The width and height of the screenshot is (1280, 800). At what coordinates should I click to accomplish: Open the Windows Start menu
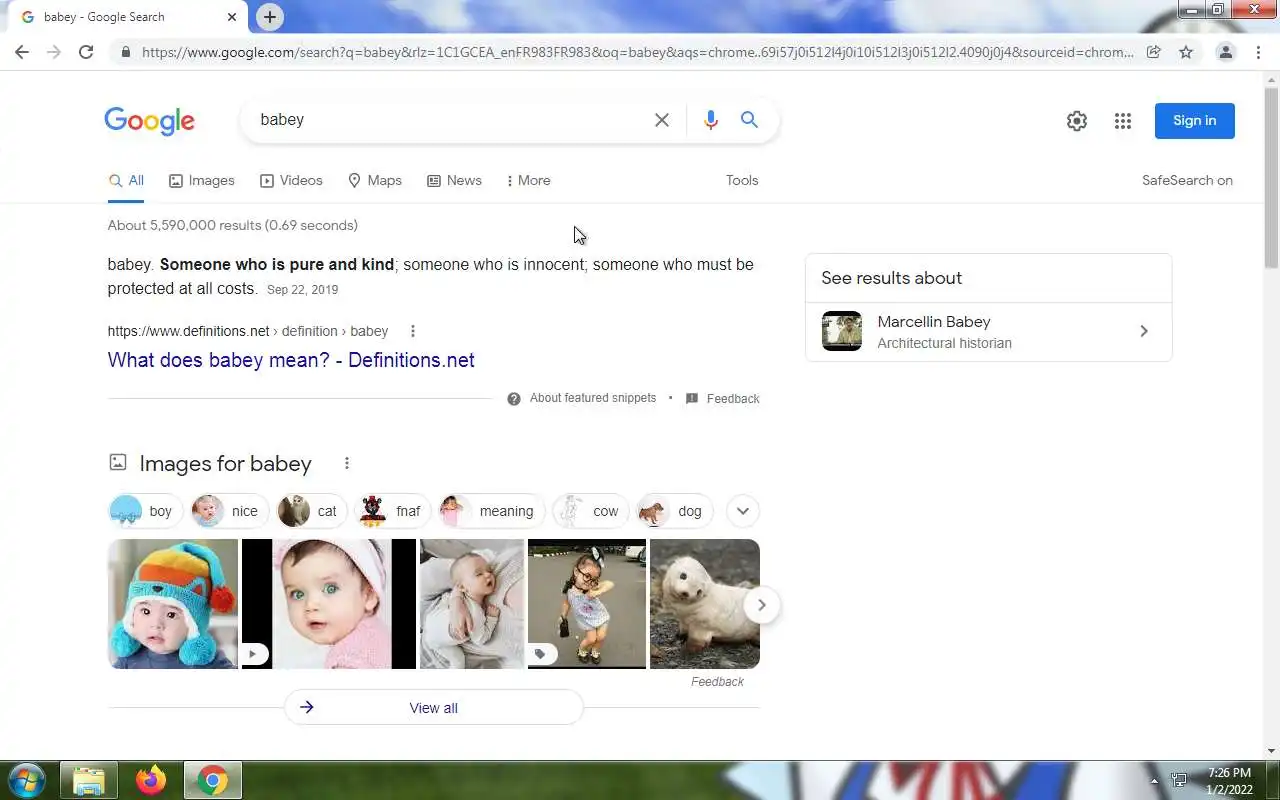click(x=26, y=780)
